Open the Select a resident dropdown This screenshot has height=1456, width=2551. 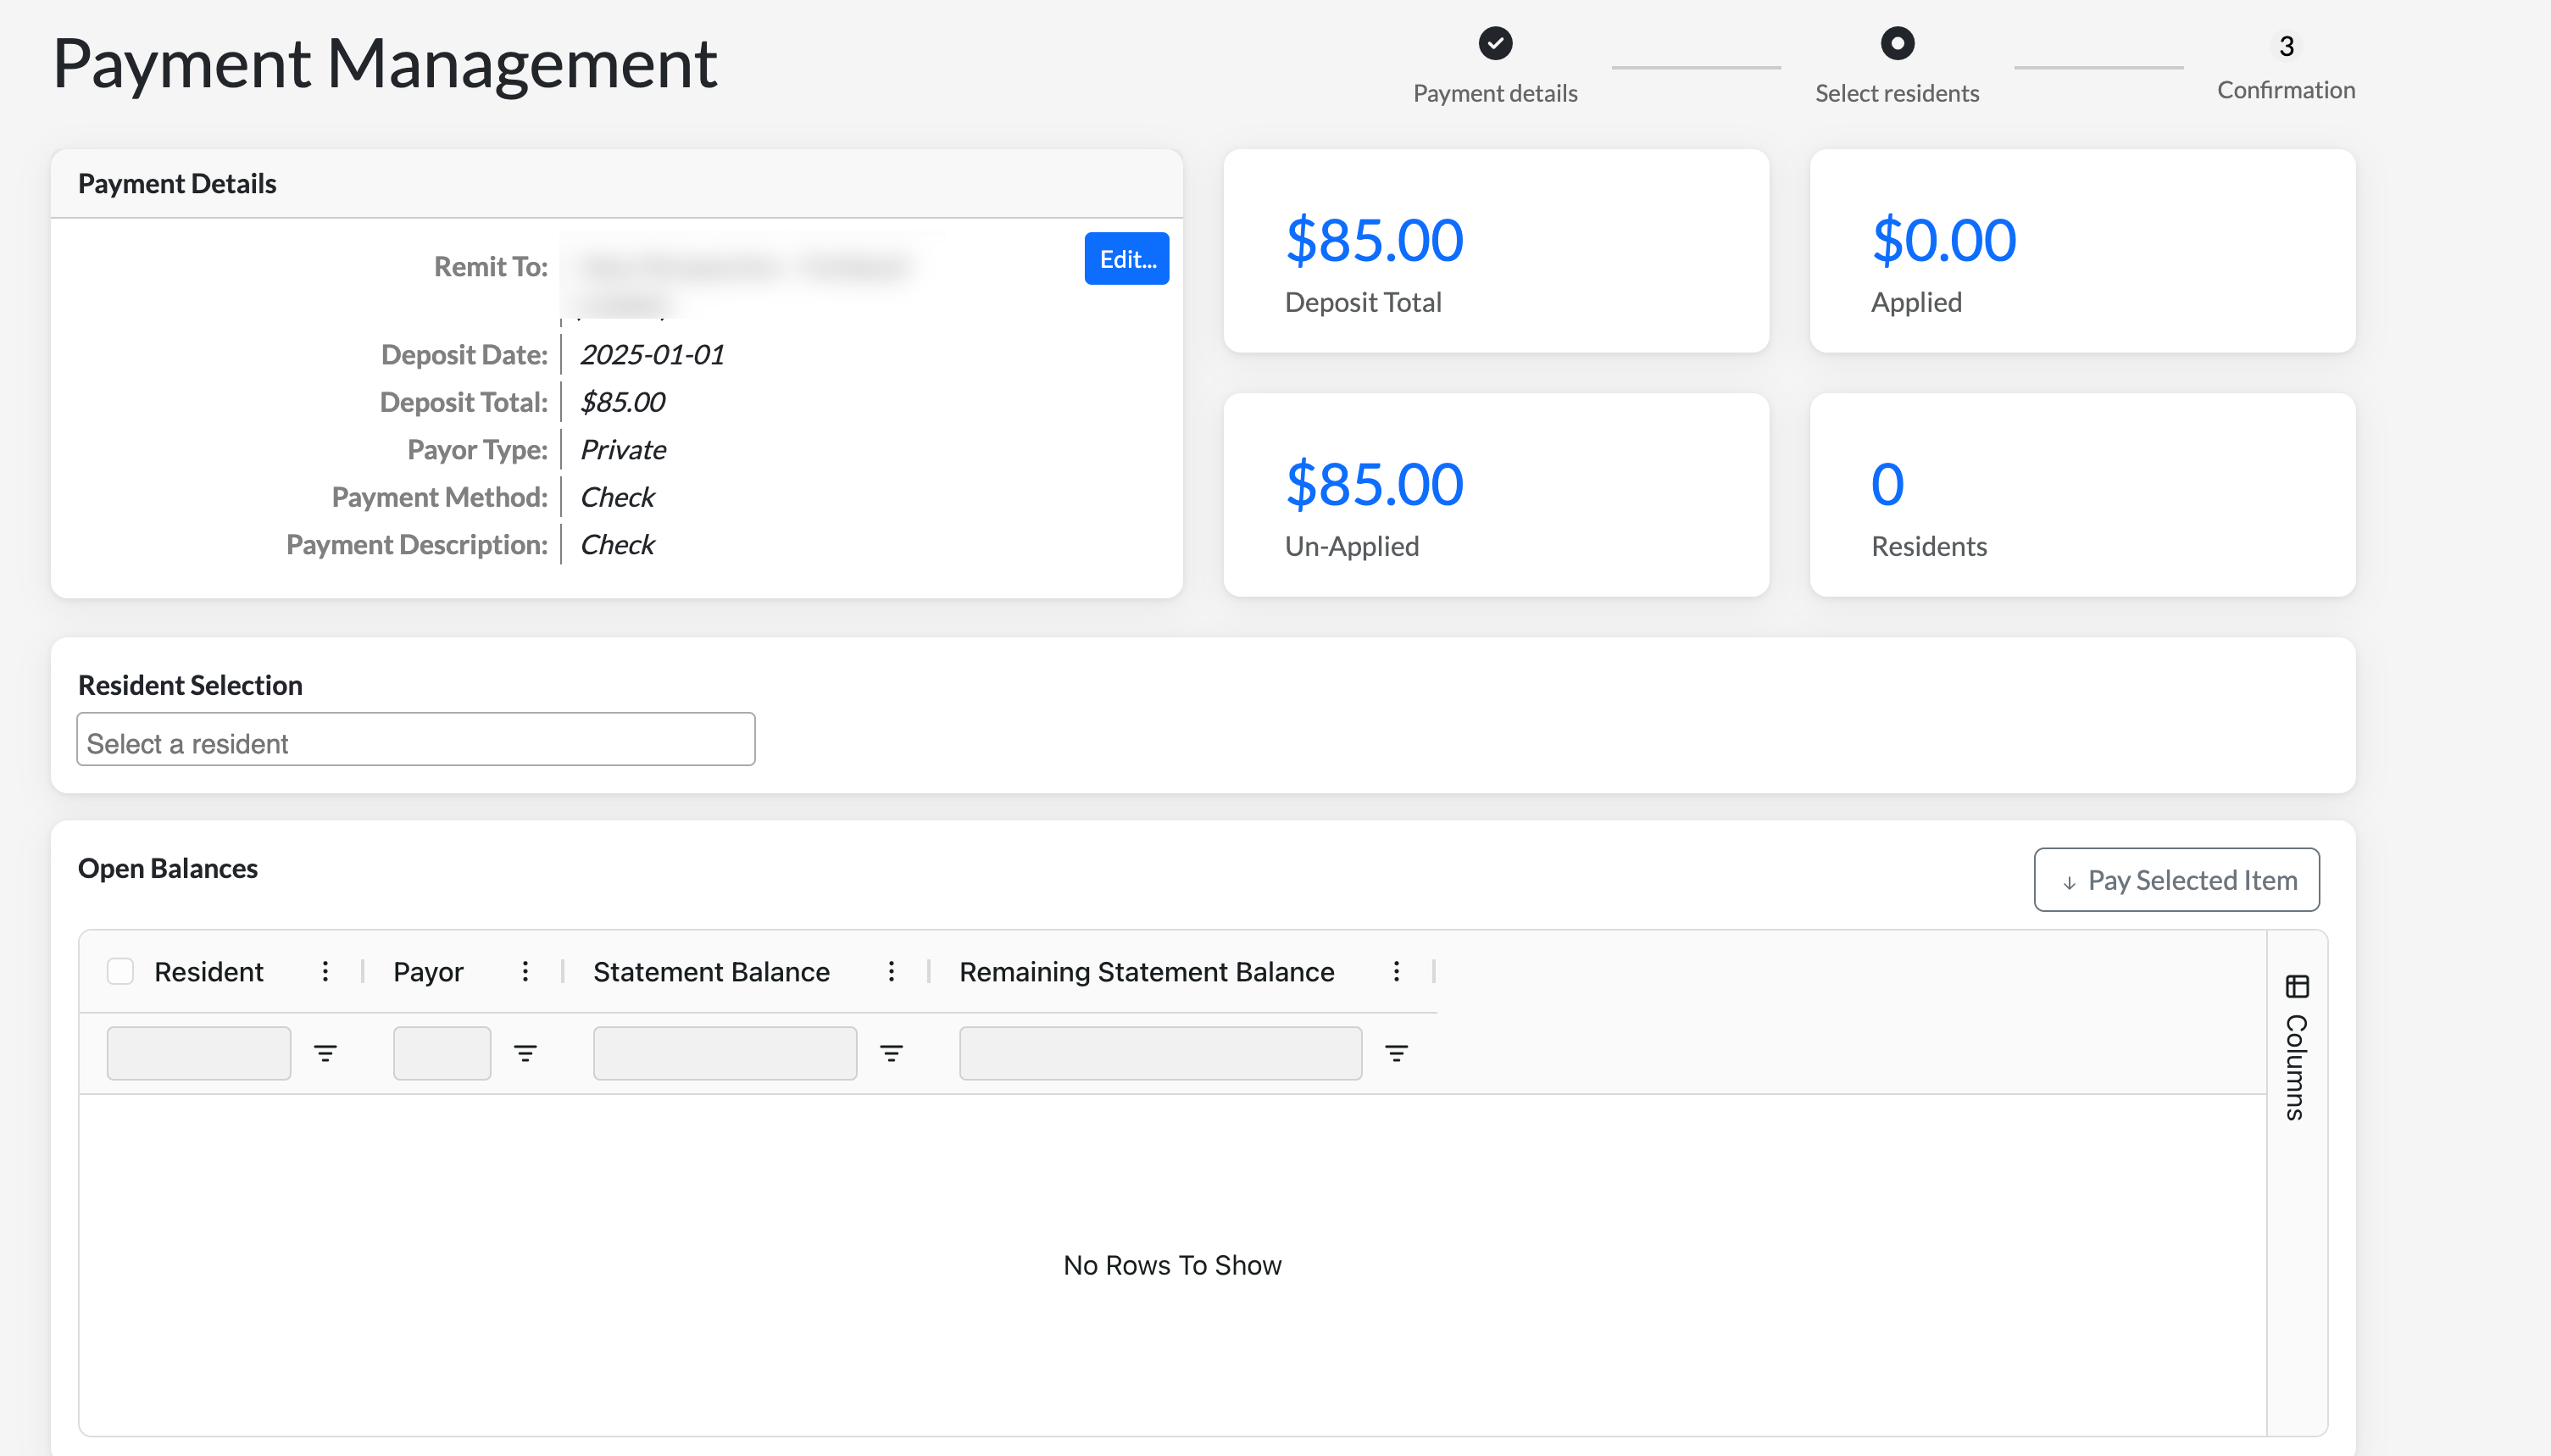pyautogui.click(x=415, y=740)
